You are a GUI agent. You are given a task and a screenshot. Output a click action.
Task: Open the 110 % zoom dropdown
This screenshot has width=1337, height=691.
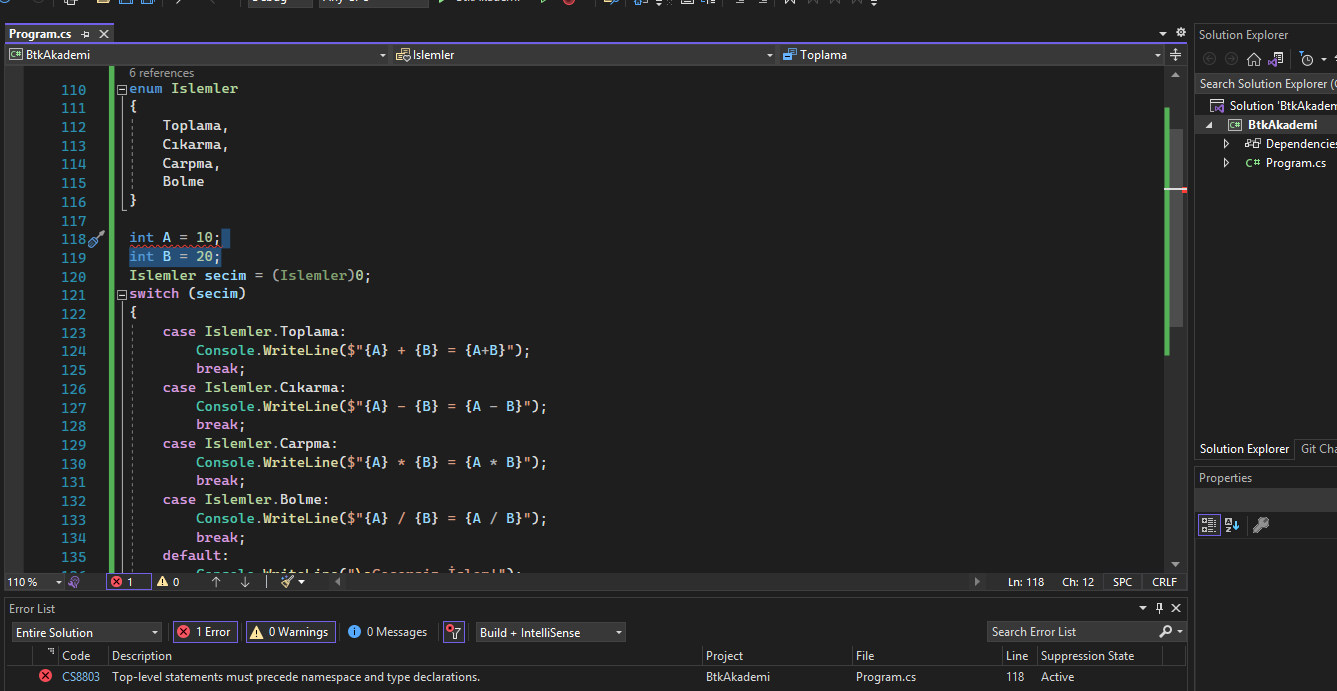[x=58, y=582]
